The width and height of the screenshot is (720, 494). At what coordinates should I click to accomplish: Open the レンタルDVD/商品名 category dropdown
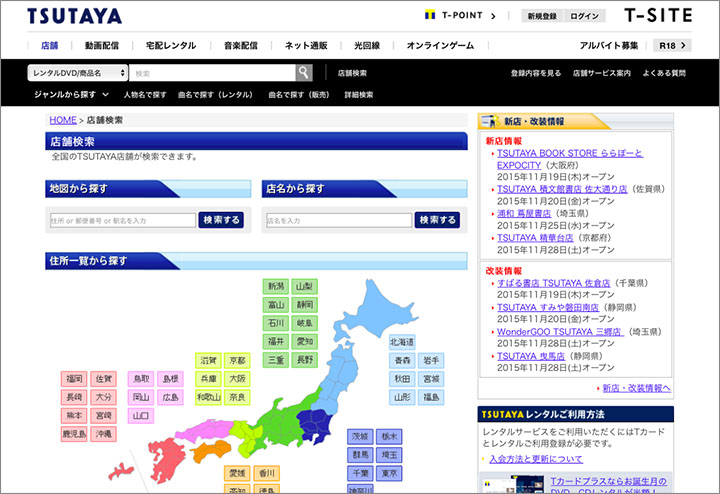pos(78,73)
